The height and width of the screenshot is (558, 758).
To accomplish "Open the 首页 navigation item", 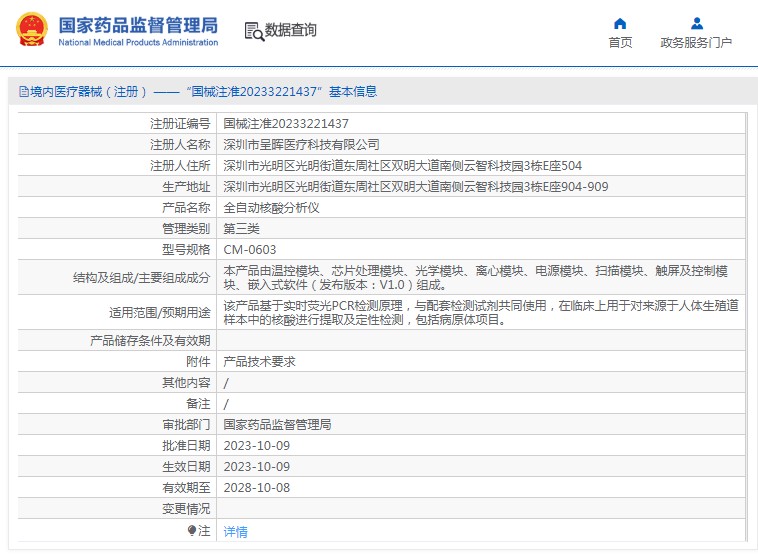I will pyautogui.click(x=620, y=42).
